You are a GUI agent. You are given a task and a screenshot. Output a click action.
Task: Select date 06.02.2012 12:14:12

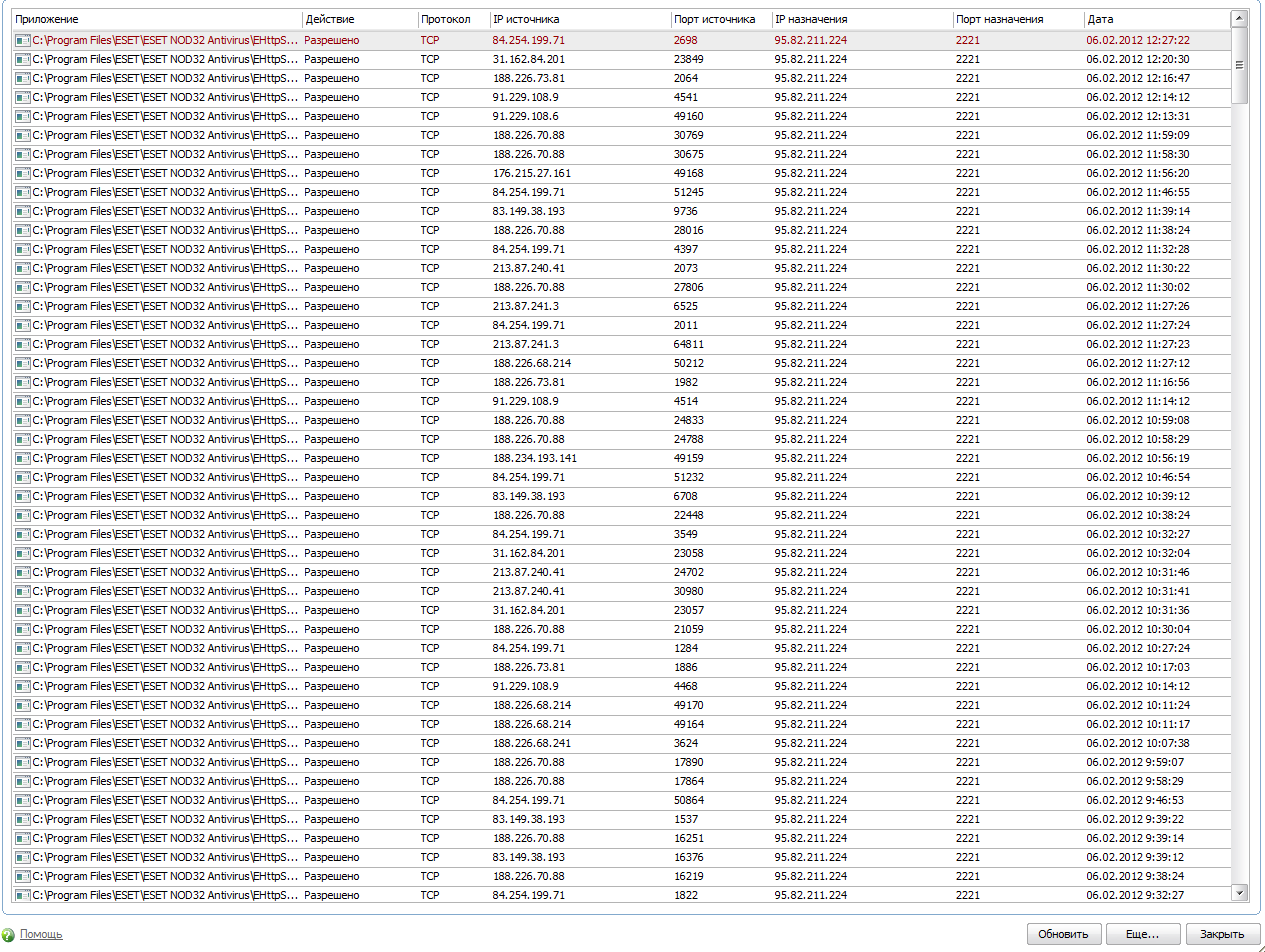[x=1138, y=98]
